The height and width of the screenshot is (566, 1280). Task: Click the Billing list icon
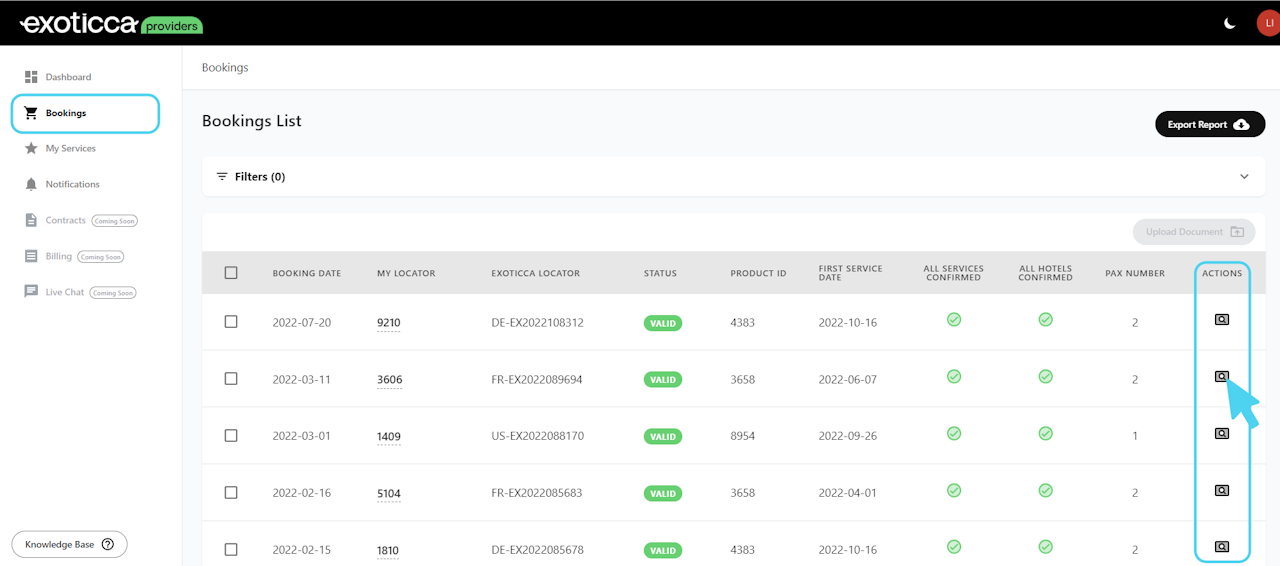tap(31, 256)
